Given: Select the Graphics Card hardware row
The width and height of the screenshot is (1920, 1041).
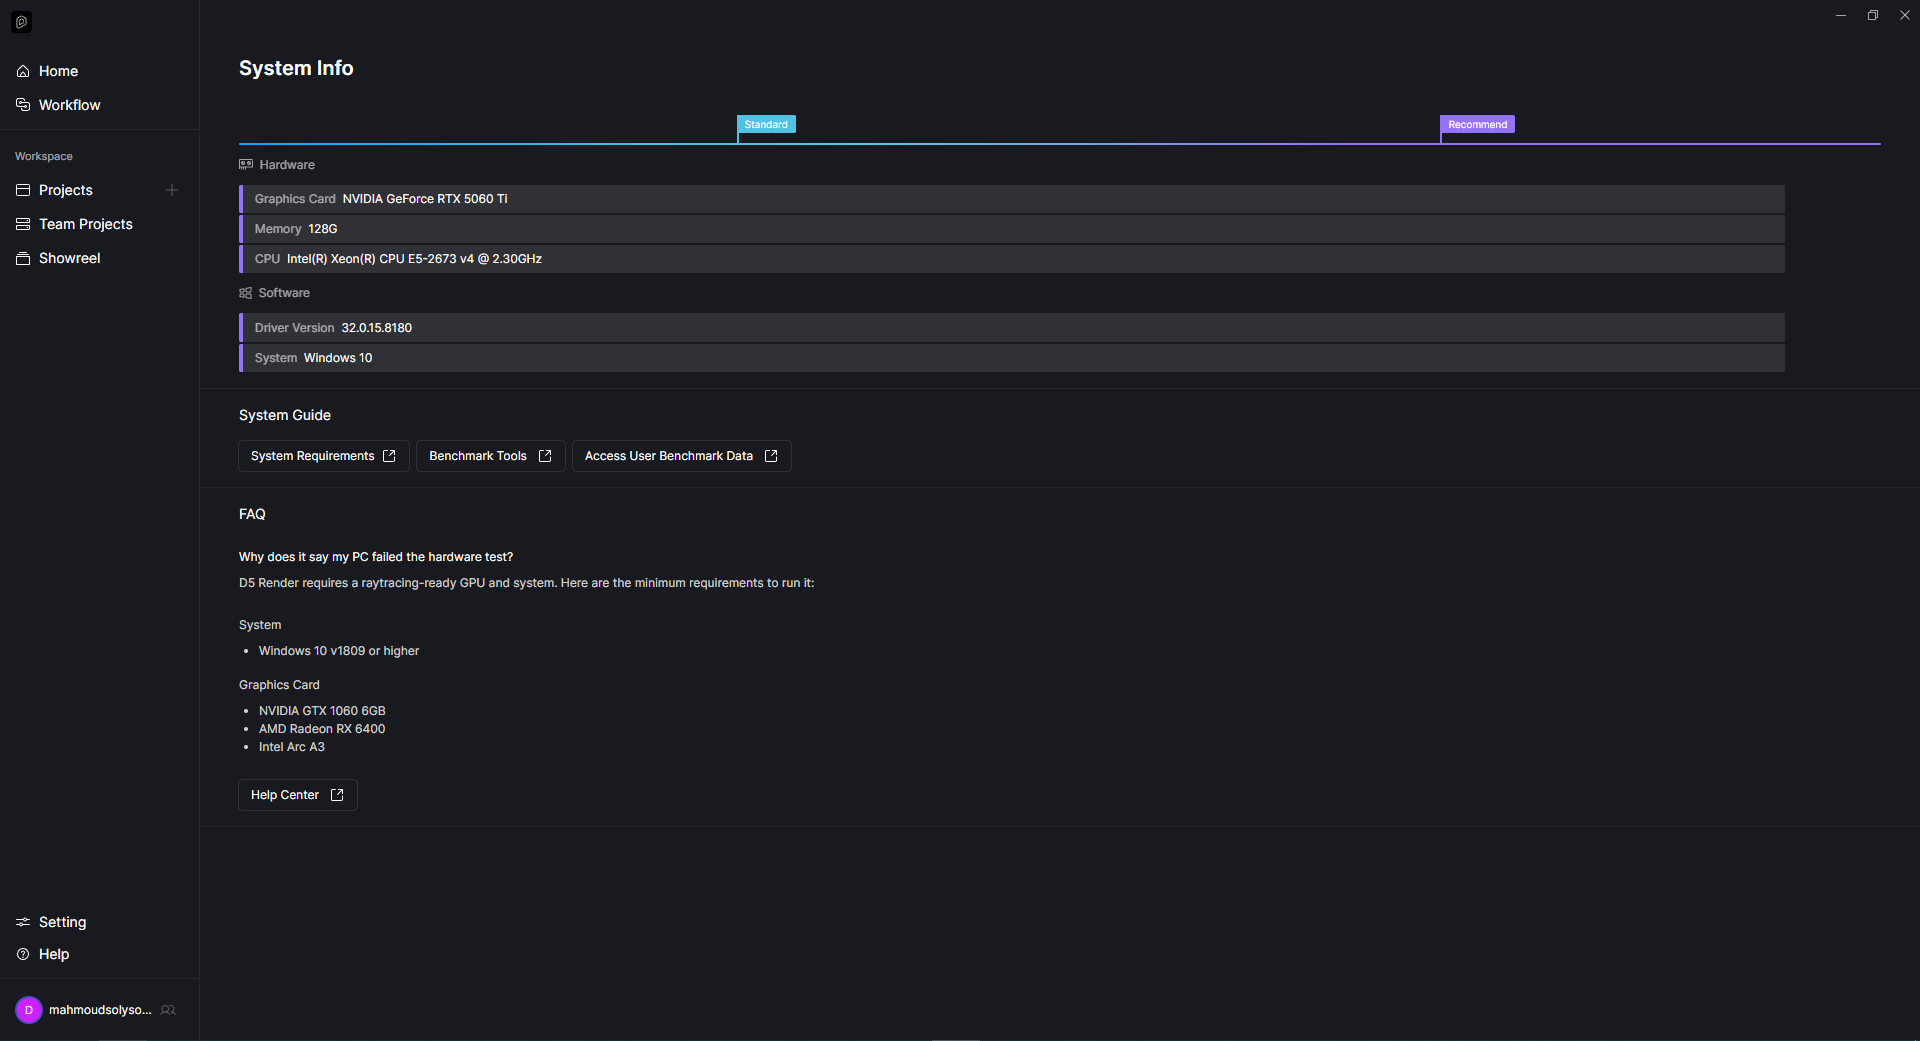Looking at the screenshot, I should click(x=1012, y=199).
